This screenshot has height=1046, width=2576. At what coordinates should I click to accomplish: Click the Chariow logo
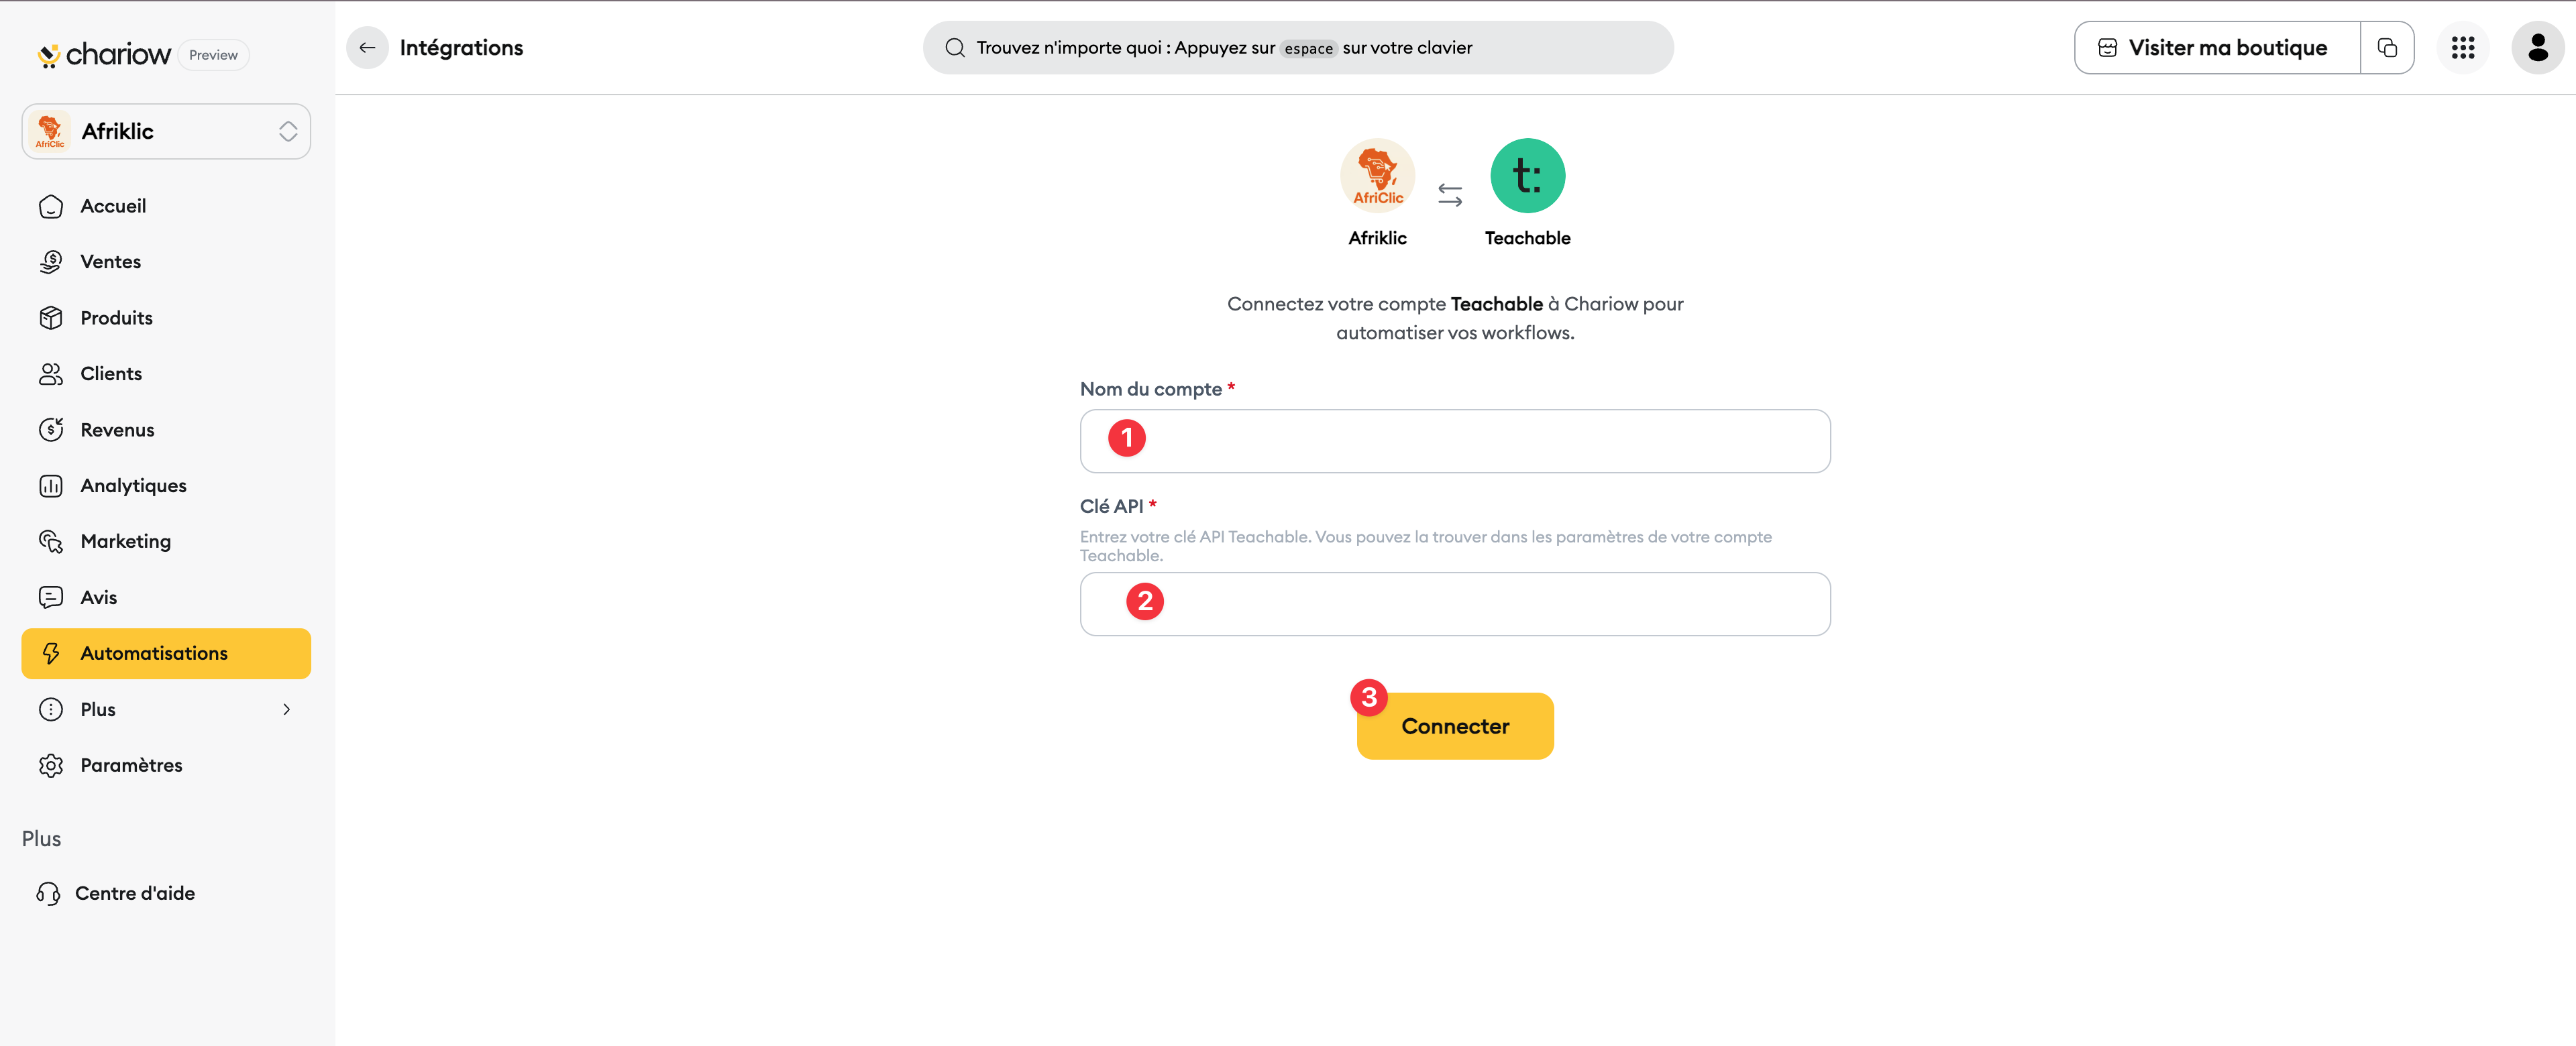104,54
